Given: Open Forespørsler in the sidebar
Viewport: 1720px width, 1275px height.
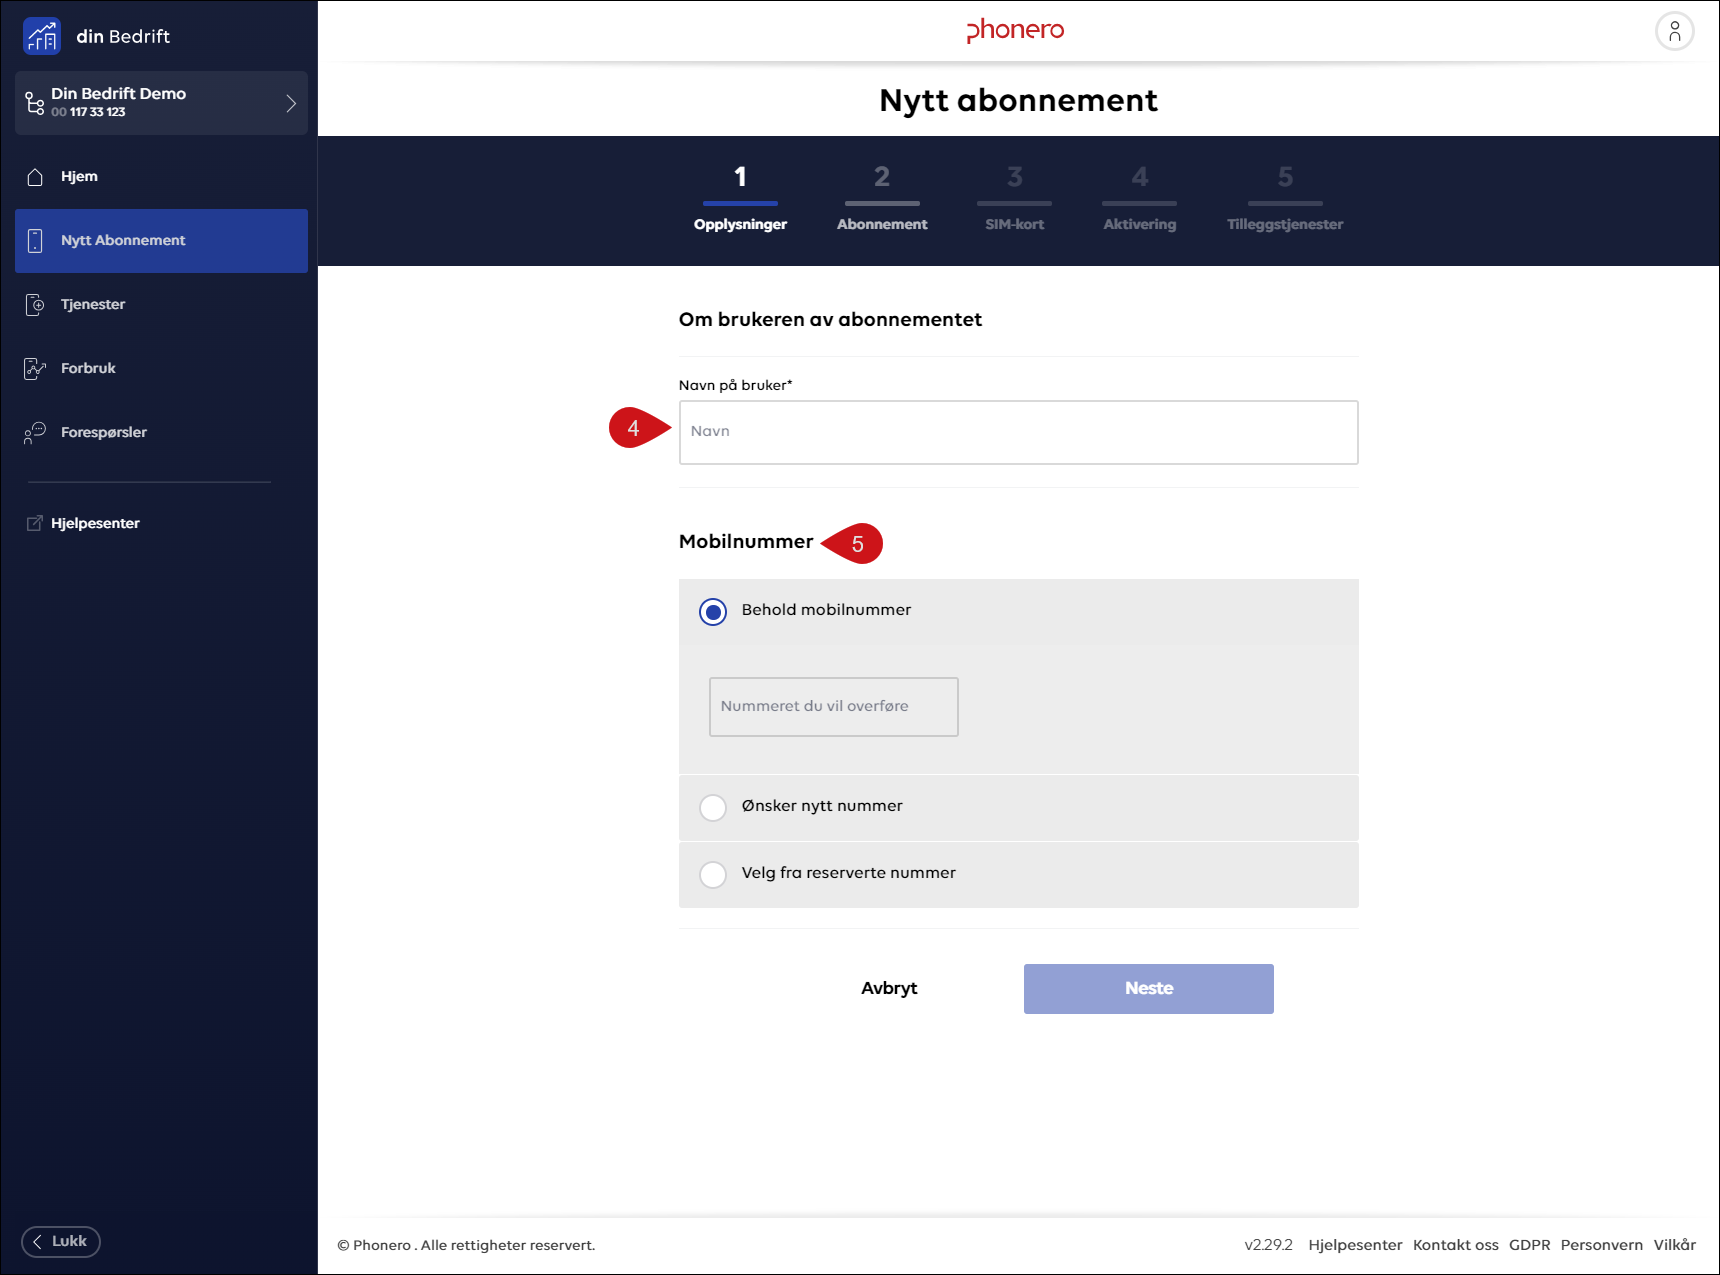Looking at the screenshot, I should coord(161,433).
